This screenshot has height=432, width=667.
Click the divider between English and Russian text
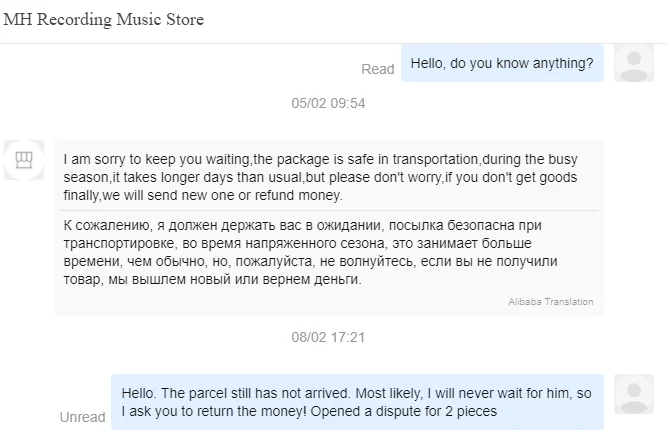click(328, 210)
